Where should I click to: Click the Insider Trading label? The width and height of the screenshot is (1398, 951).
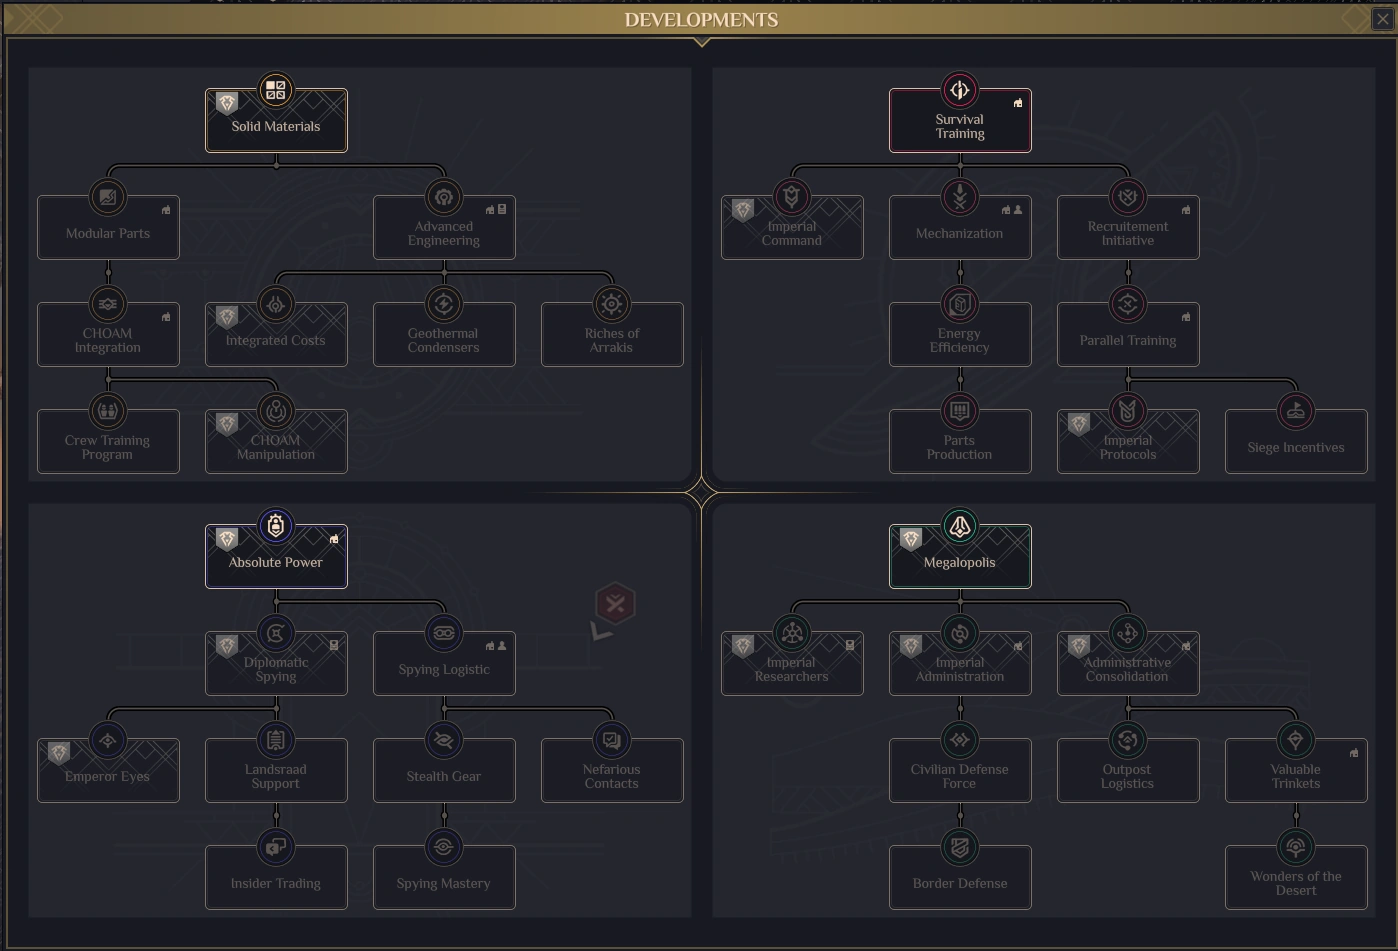pyautogui.click(x=276, y=884)
